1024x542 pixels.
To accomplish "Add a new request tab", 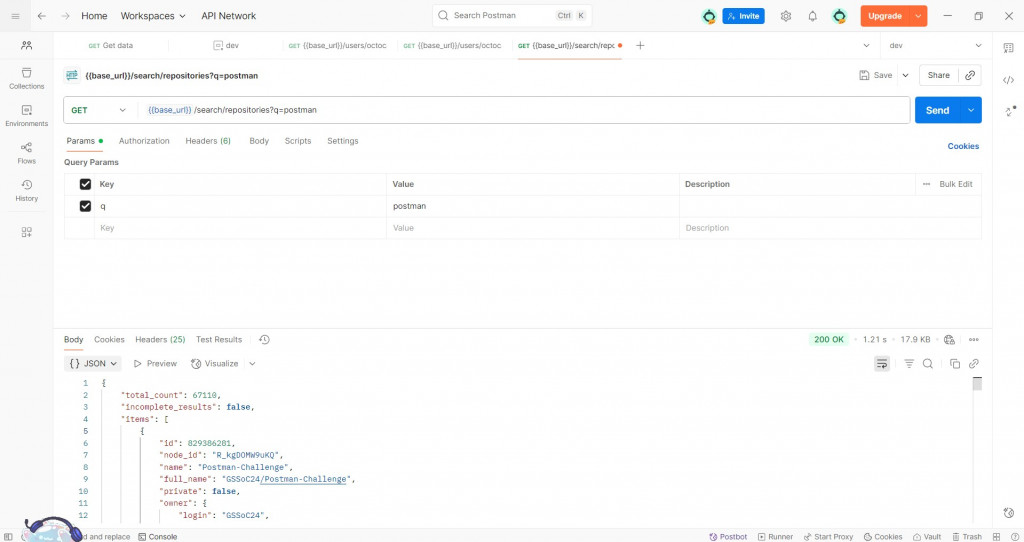I will point(640,46).
